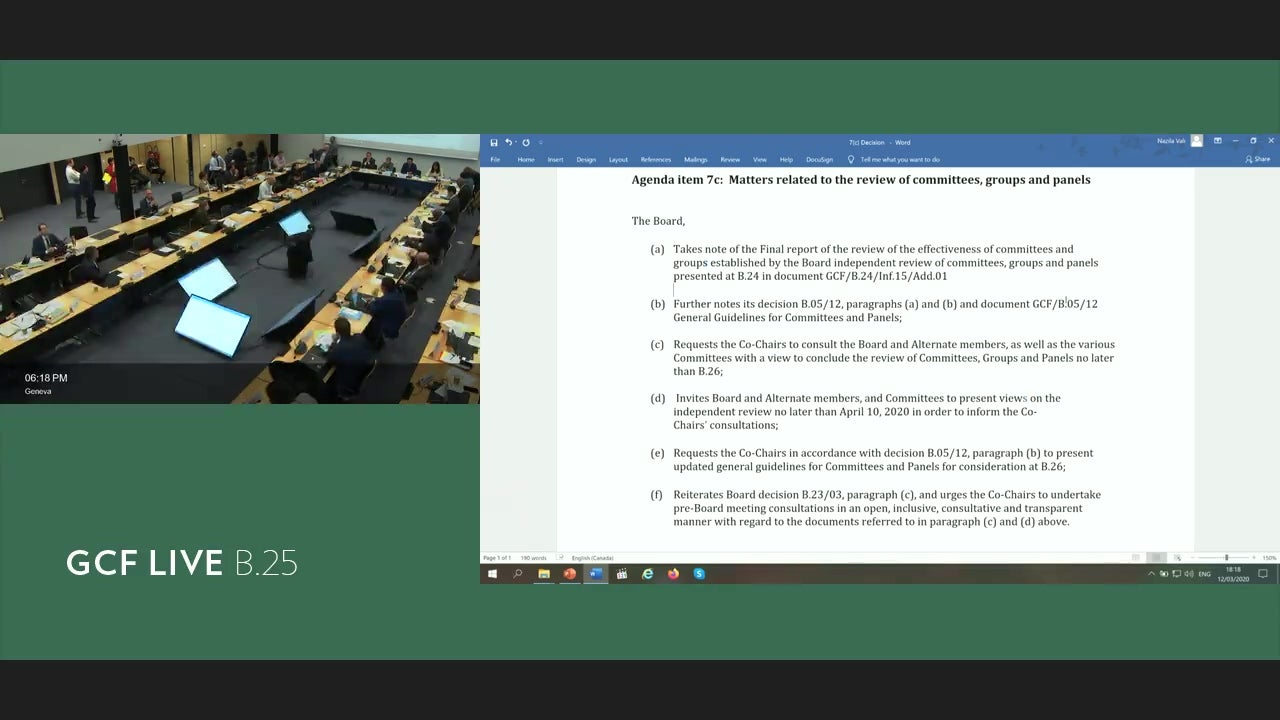Open network status in system tray

tap(1176, 574)
